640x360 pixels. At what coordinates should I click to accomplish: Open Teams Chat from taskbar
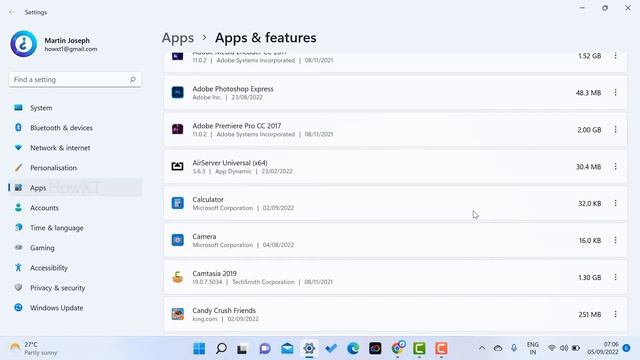click(265, 349)
